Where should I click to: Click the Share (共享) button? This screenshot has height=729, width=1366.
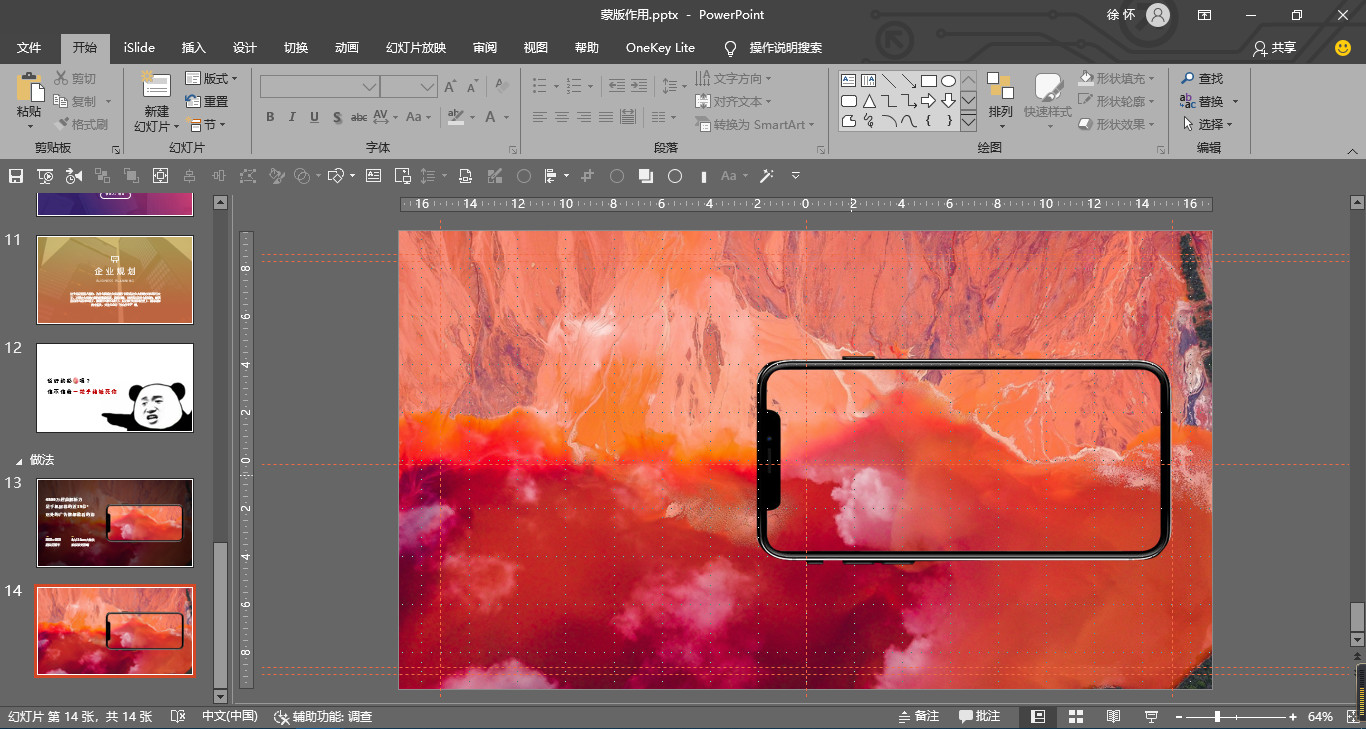[x=1274, y=48]
